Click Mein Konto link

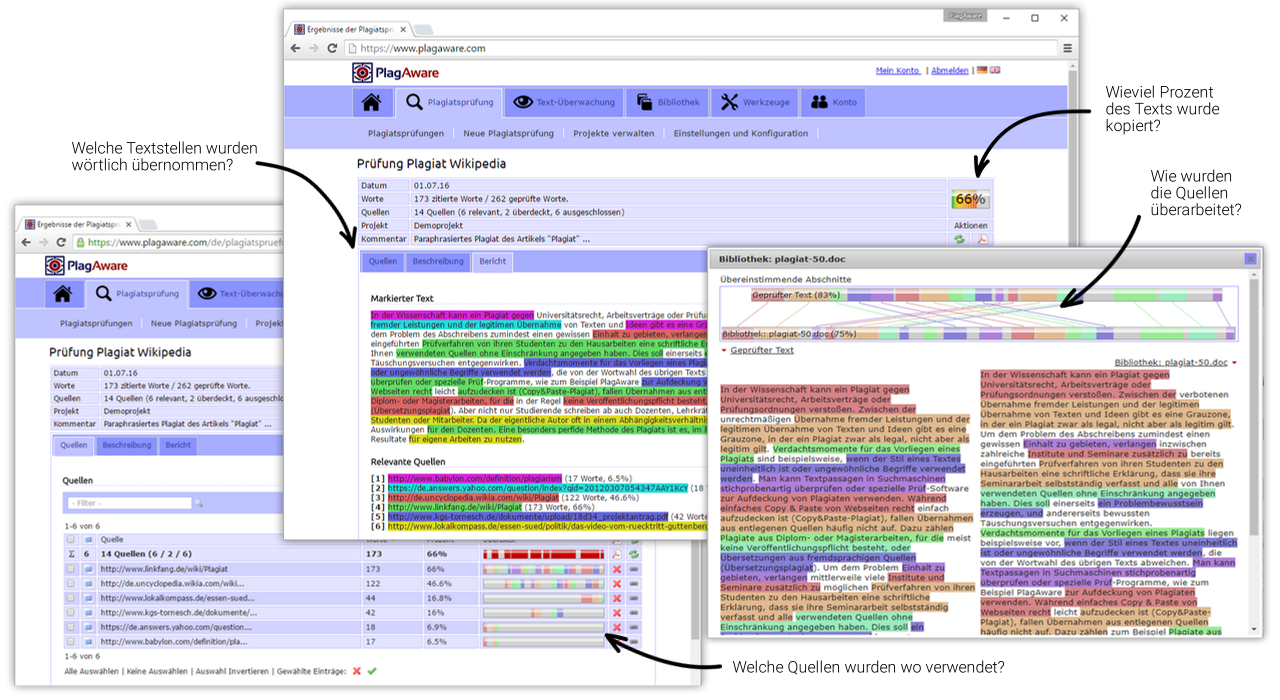898,70
